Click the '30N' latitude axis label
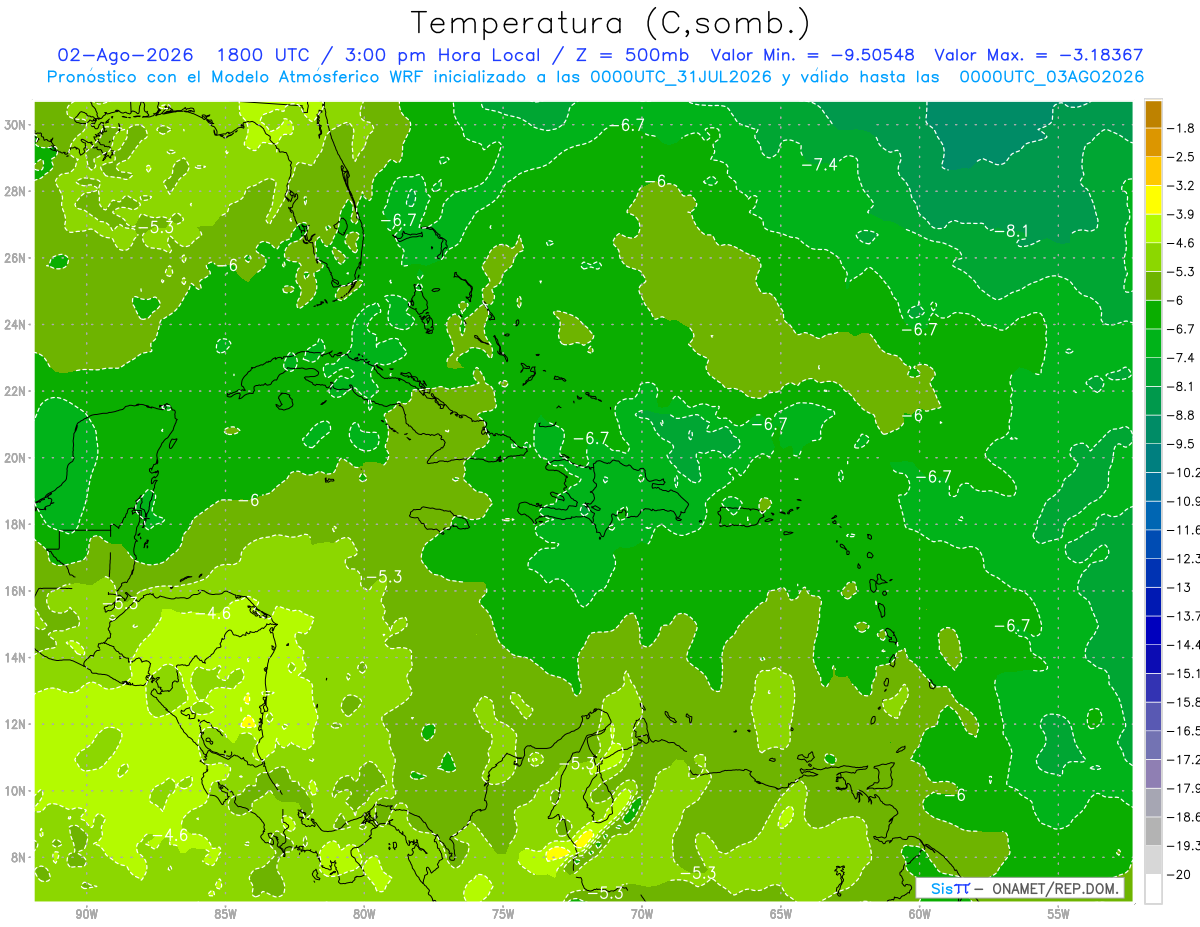The height and width of the screenshot is (927, 1200). (17, 125)
